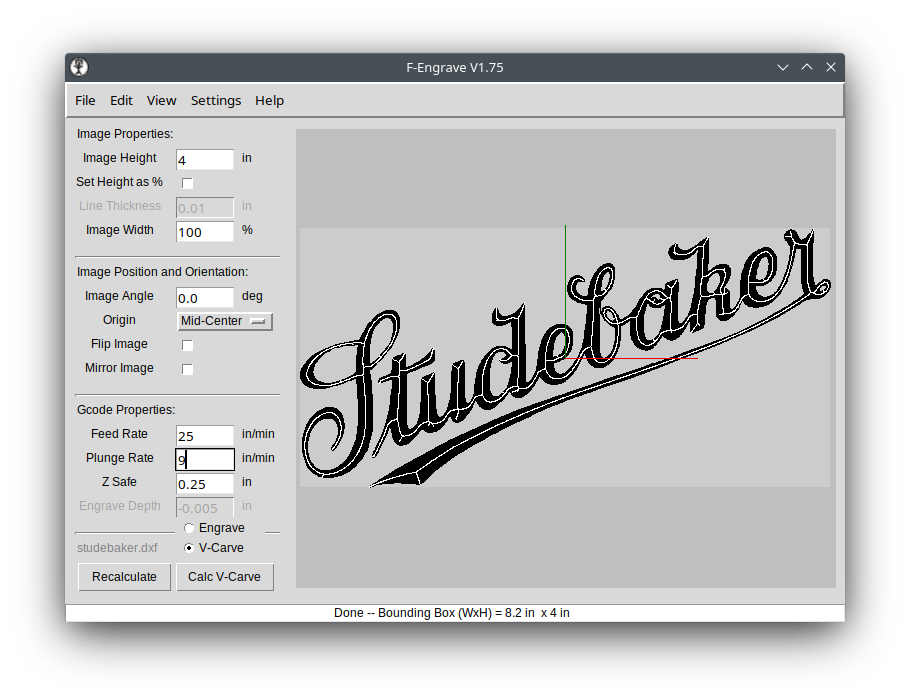Click the Gcode Properties heading
Viewport: 910px width, 699px height.
pyautogui.click(x=126, y=410)
